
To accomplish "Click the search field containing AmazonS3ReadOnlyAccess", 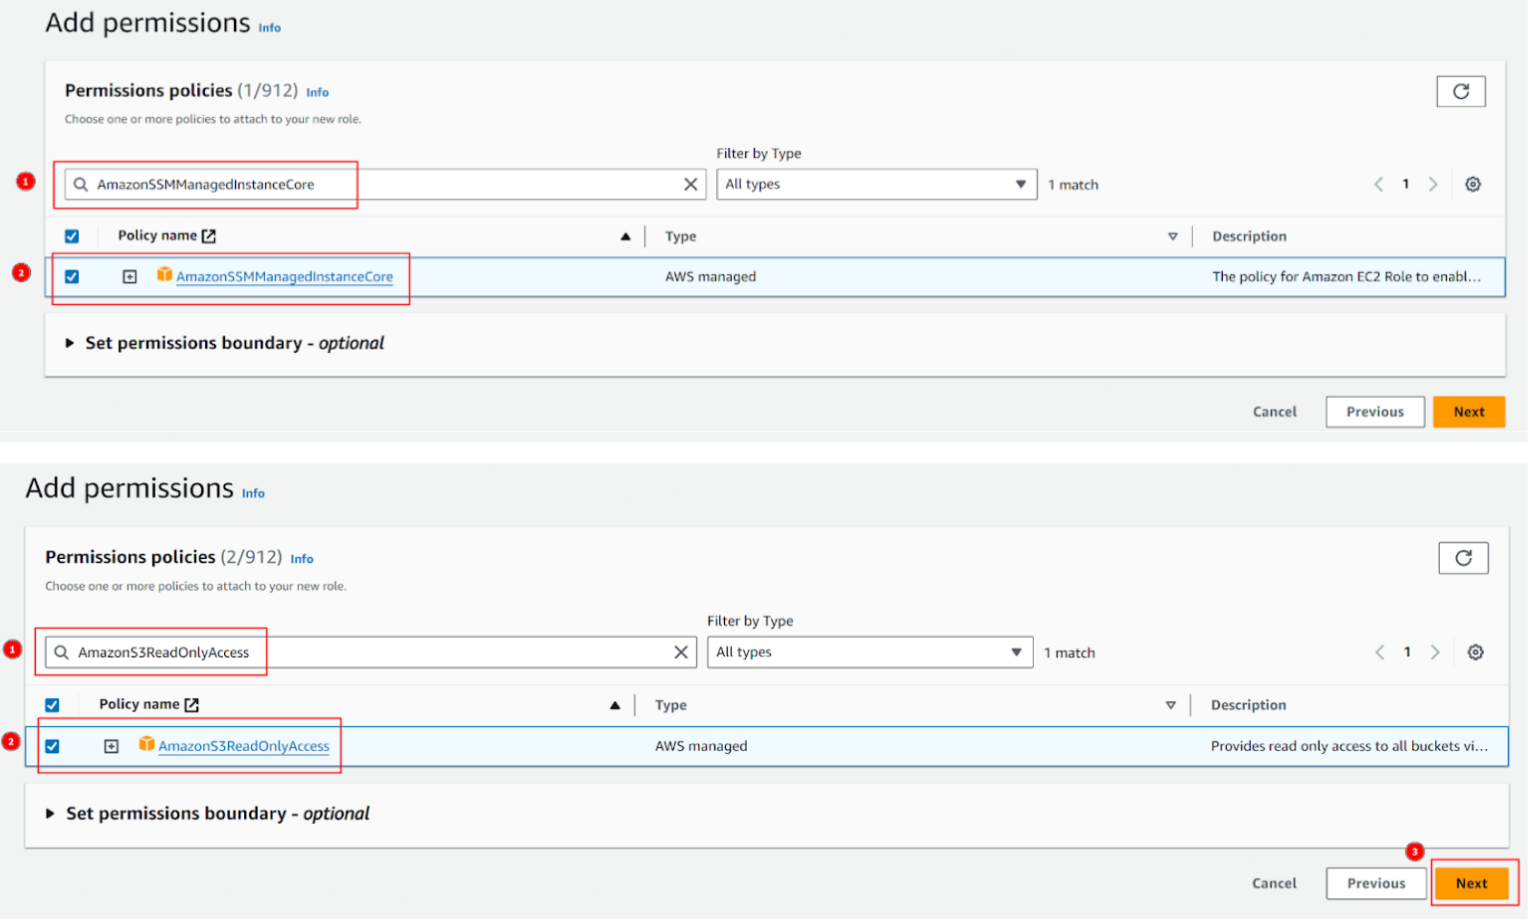I will (371, 652).
